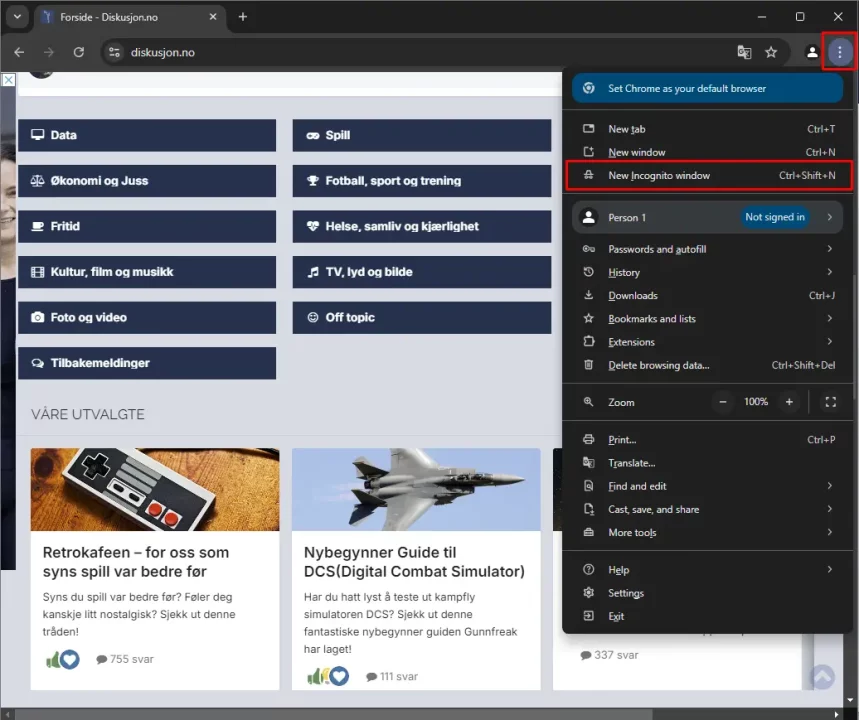The width and height of the screenshot is (859, 720).
Task: Reload the page with the refresh icon
Action: click(x=79, y=52)
